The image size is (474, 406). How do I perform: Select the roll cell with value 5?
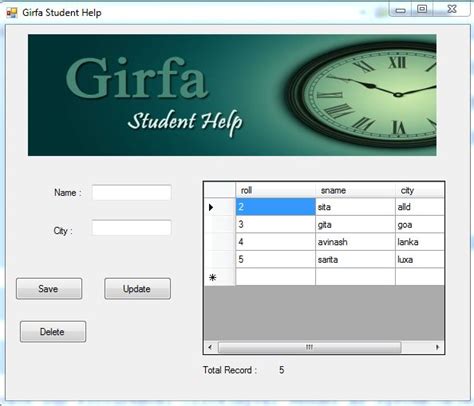[275, 259]
